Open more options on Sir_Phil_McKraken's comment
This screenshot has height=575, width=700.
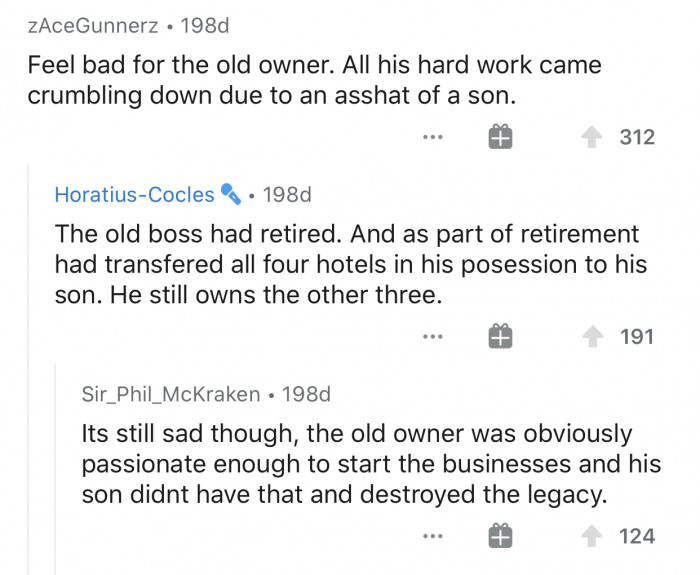pos(433,536)
